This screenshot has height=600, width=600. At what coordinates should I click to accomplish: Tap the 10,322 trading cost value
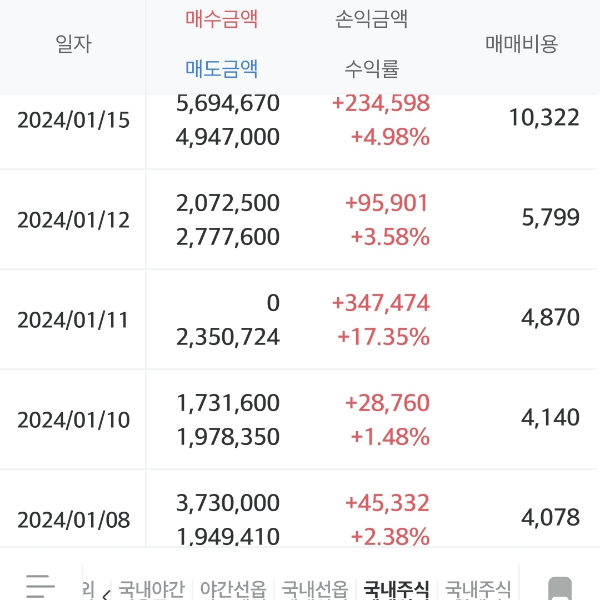pos(543,118)
